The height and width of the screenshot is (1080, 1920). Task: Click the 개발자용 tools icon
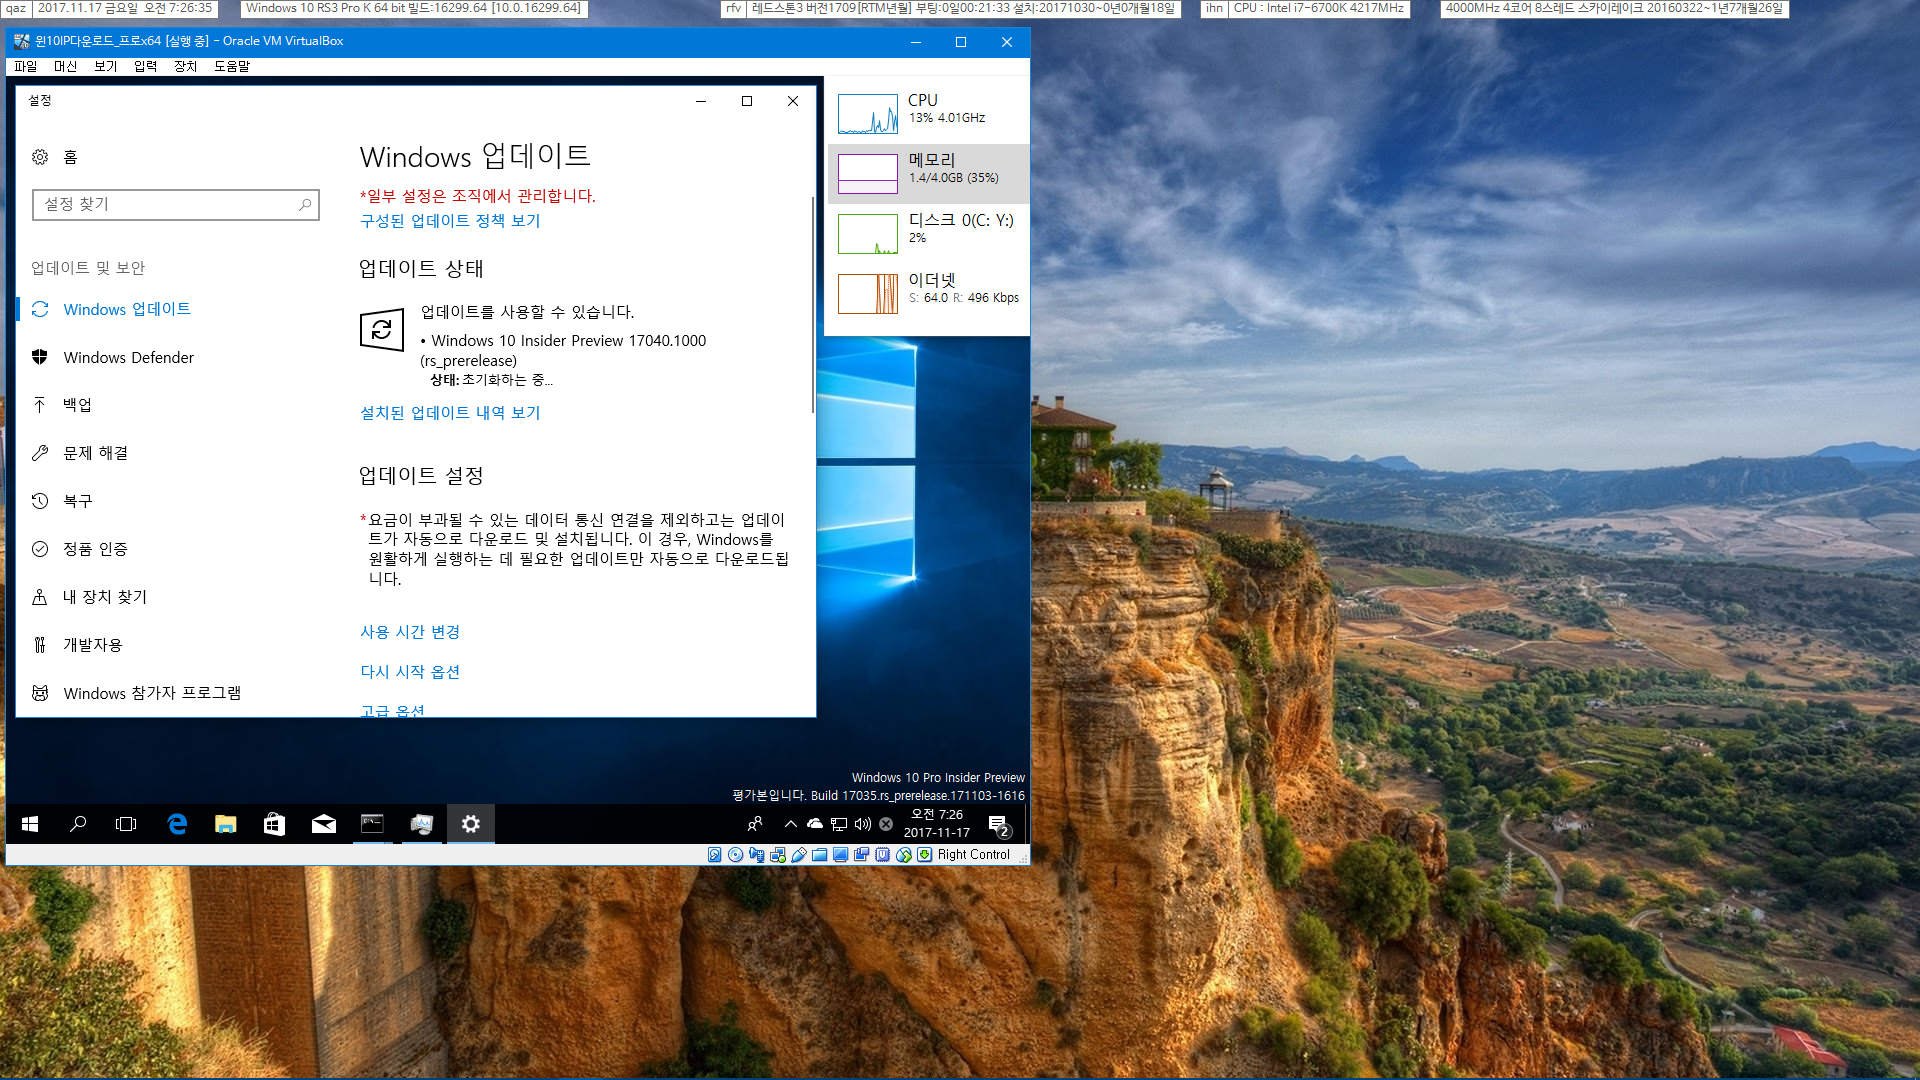(x=40, y=645)
